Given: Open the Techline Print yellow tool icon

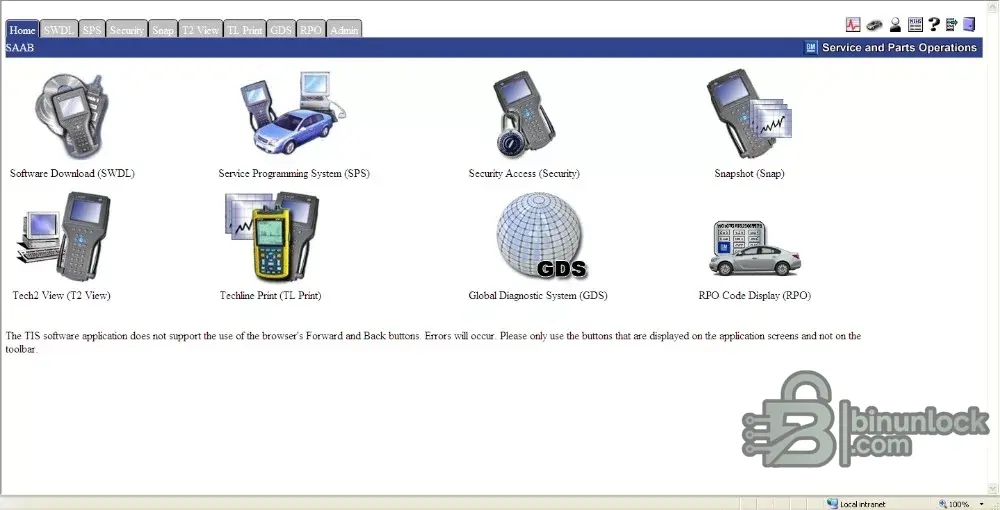Looking at the screenshot, I should (x=272, y=237).
